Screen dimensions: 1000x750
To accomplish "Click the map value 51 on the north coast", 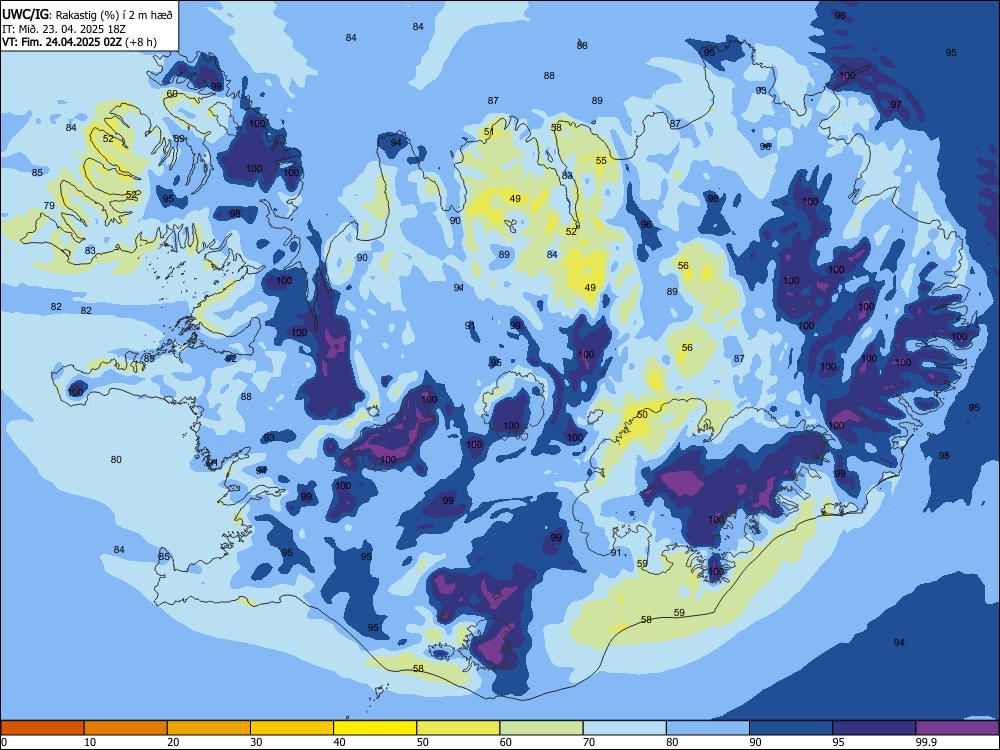I will [x=489, y=132].
